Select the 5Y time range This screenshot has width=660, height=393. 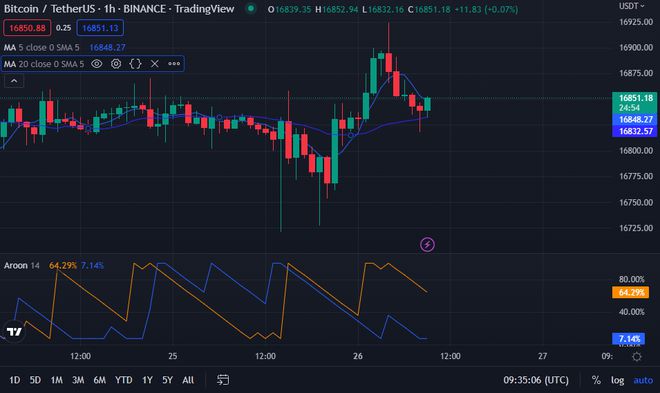(x=168, y=380)
